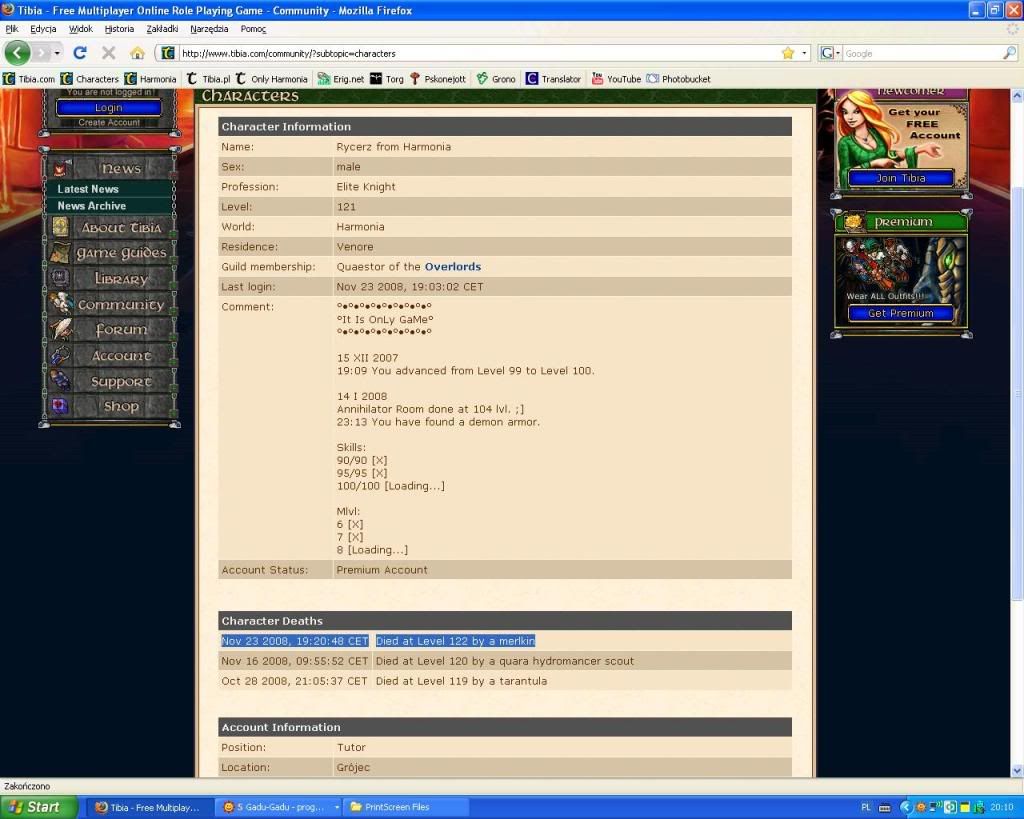The height and width of the screenshot is (819, 1024).
Task: Open the Narzędzia menu
Action: click(209, 29)
